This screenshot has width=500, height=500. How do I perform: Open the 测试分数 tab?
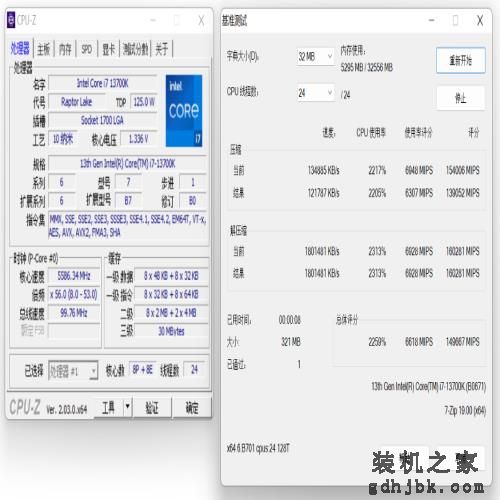135,49
